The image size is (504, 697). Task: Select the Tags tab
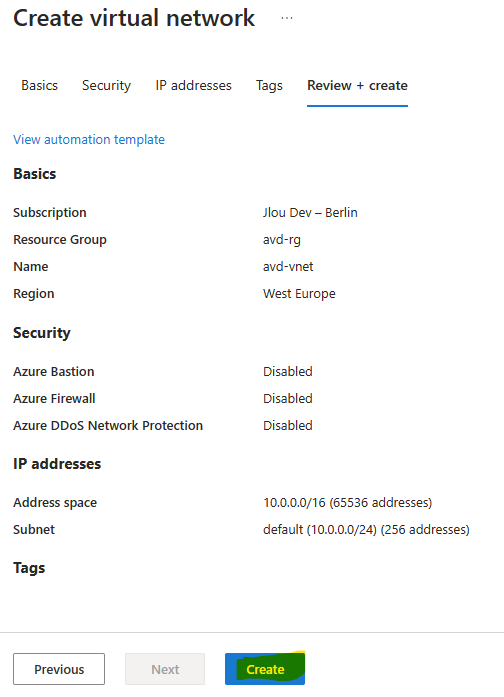point(269,85)
